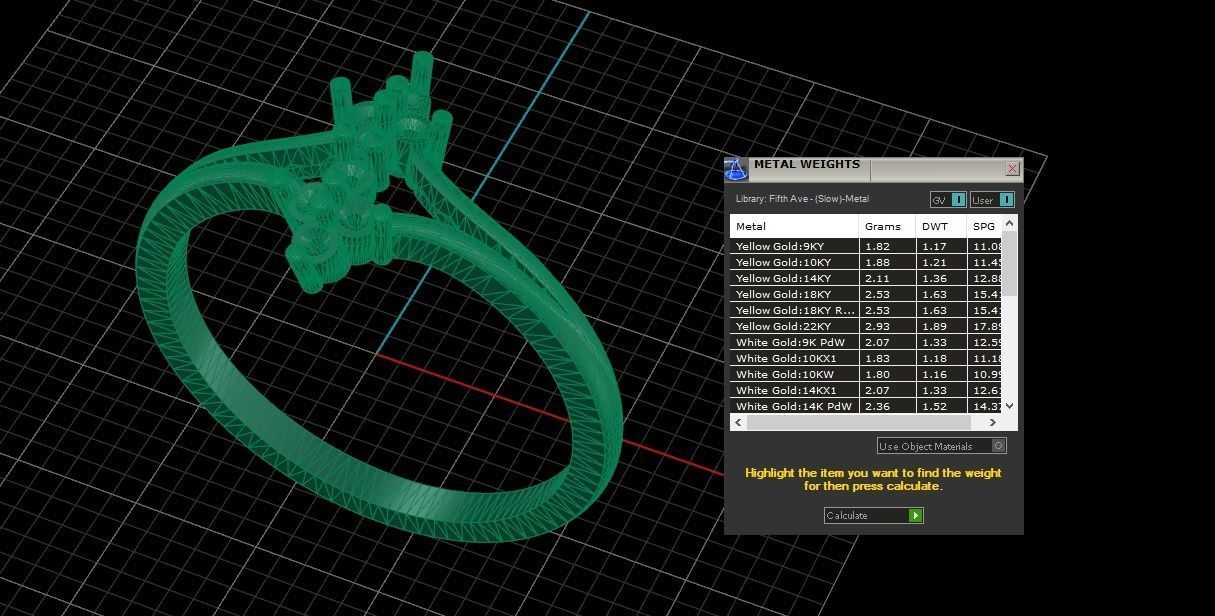Viewport: 1215px width, 616px height.
Task: Click the 2.36 grams value
Action: (x=877, y=406)
